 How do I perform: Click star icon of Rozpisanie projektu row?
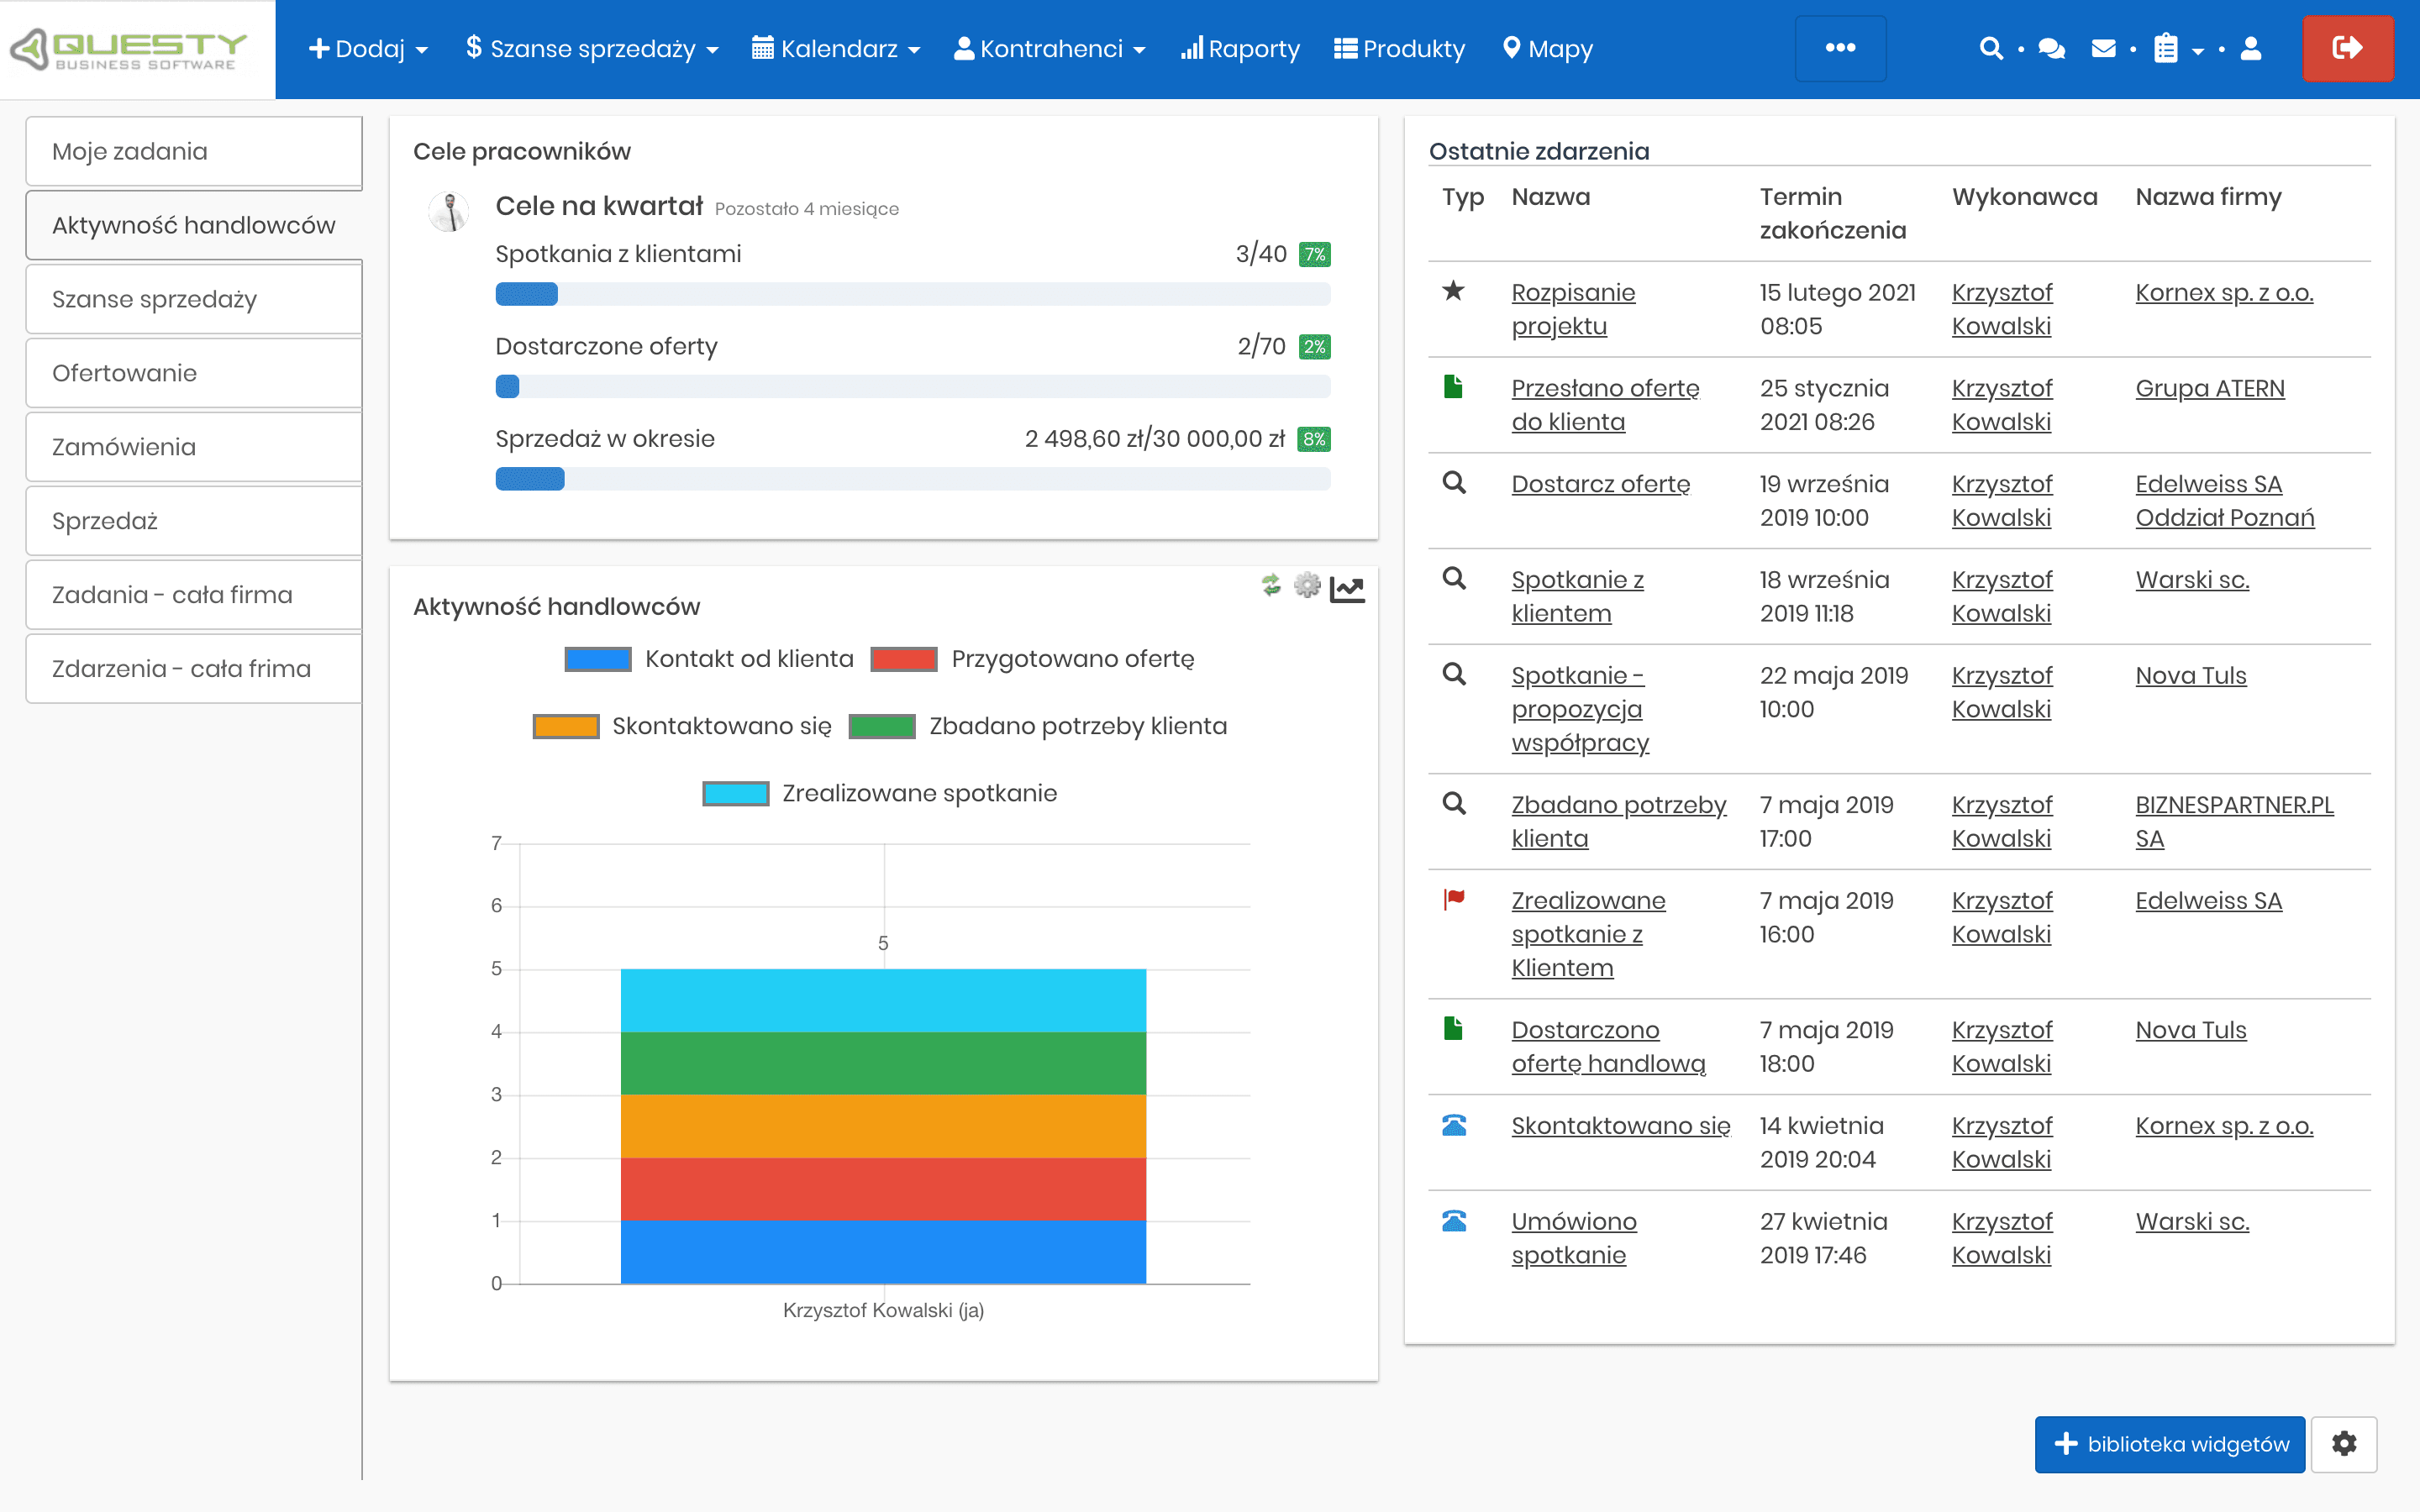[1454, 291]
